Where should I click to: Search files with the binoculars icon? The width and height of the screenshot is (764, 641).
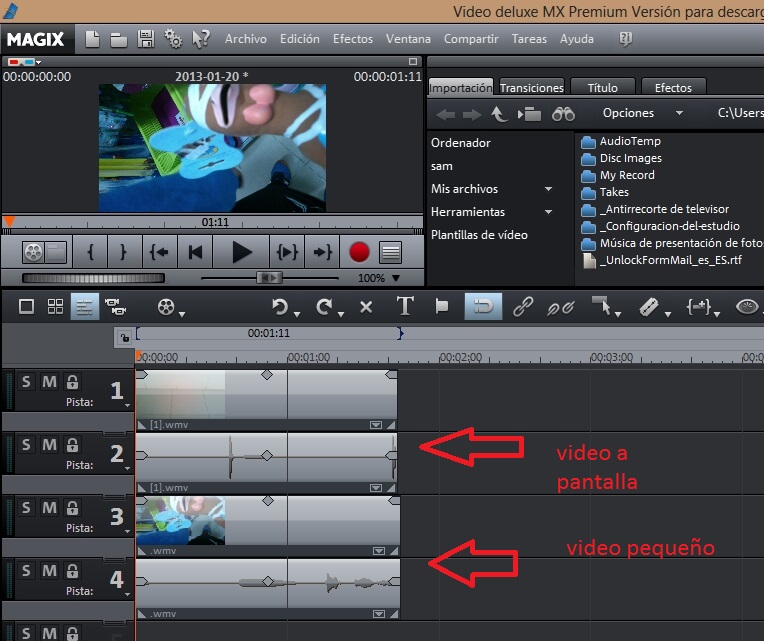pos(563,114)
